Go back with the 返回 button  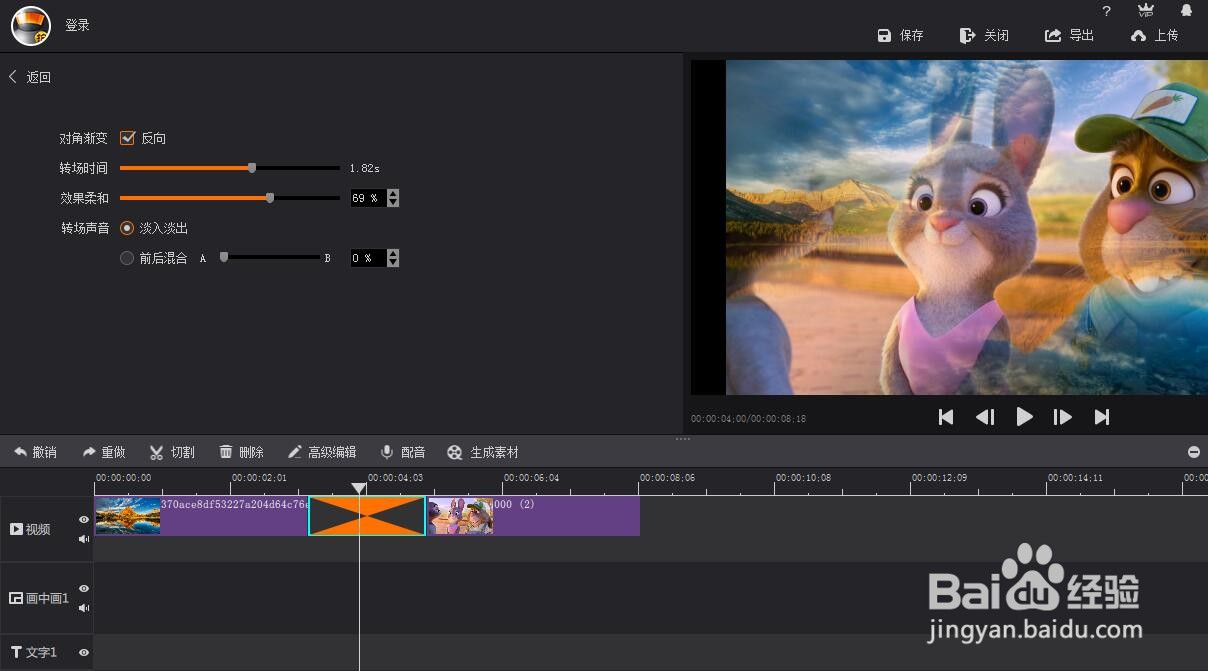point(30,77)
